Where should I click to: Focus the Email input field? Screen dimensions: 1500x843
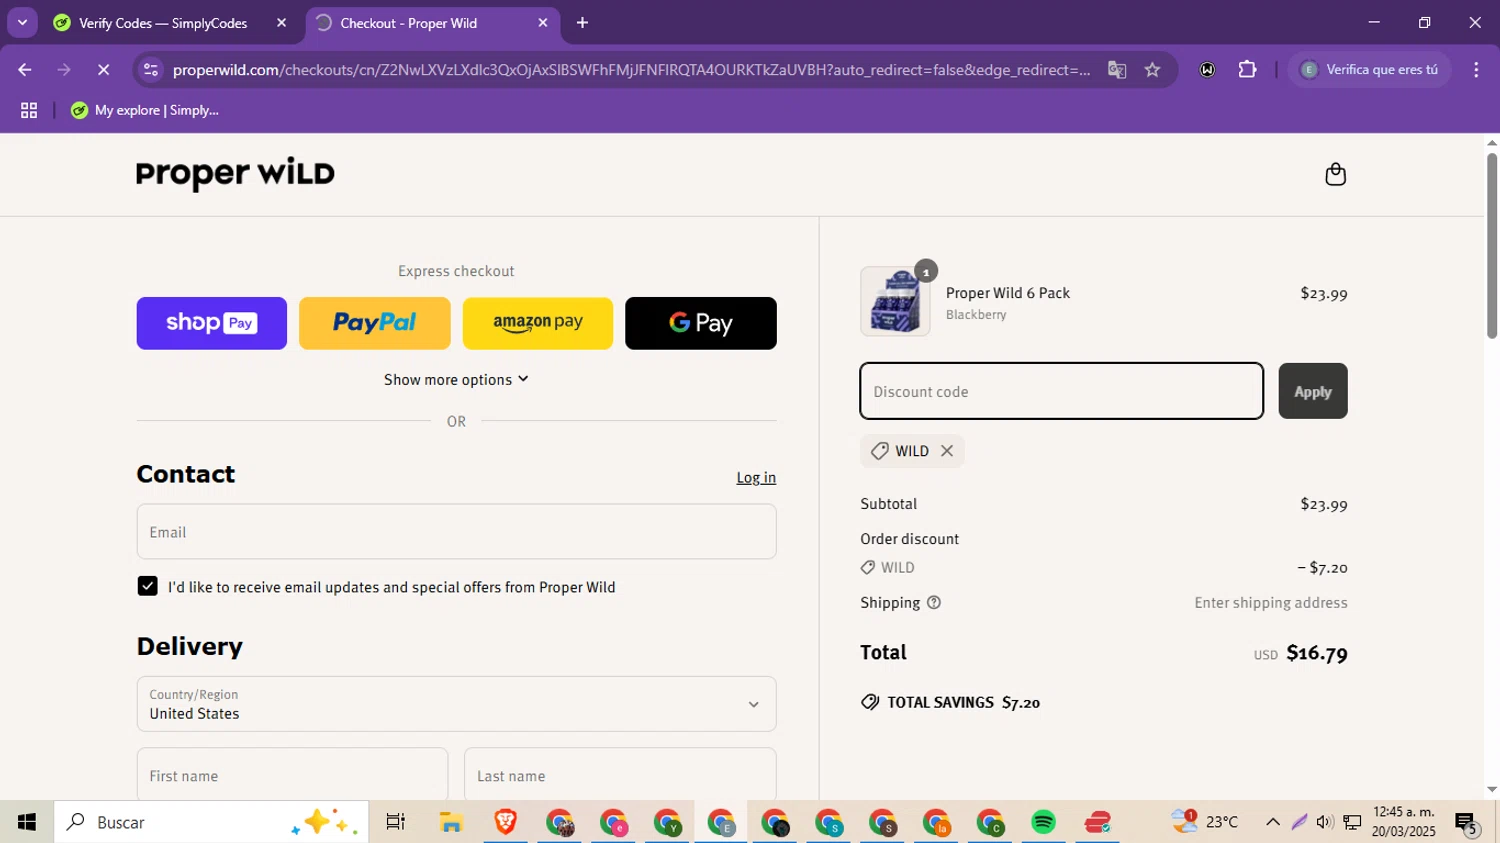[456, 532]
